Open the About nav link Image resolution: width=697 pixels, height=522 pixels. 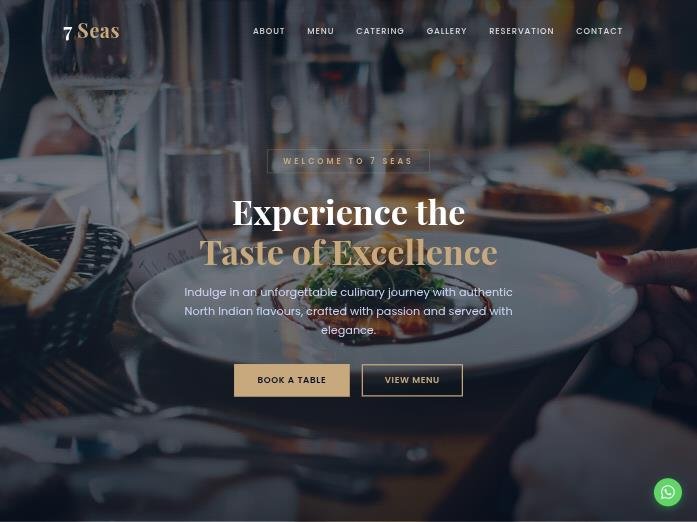269,31
